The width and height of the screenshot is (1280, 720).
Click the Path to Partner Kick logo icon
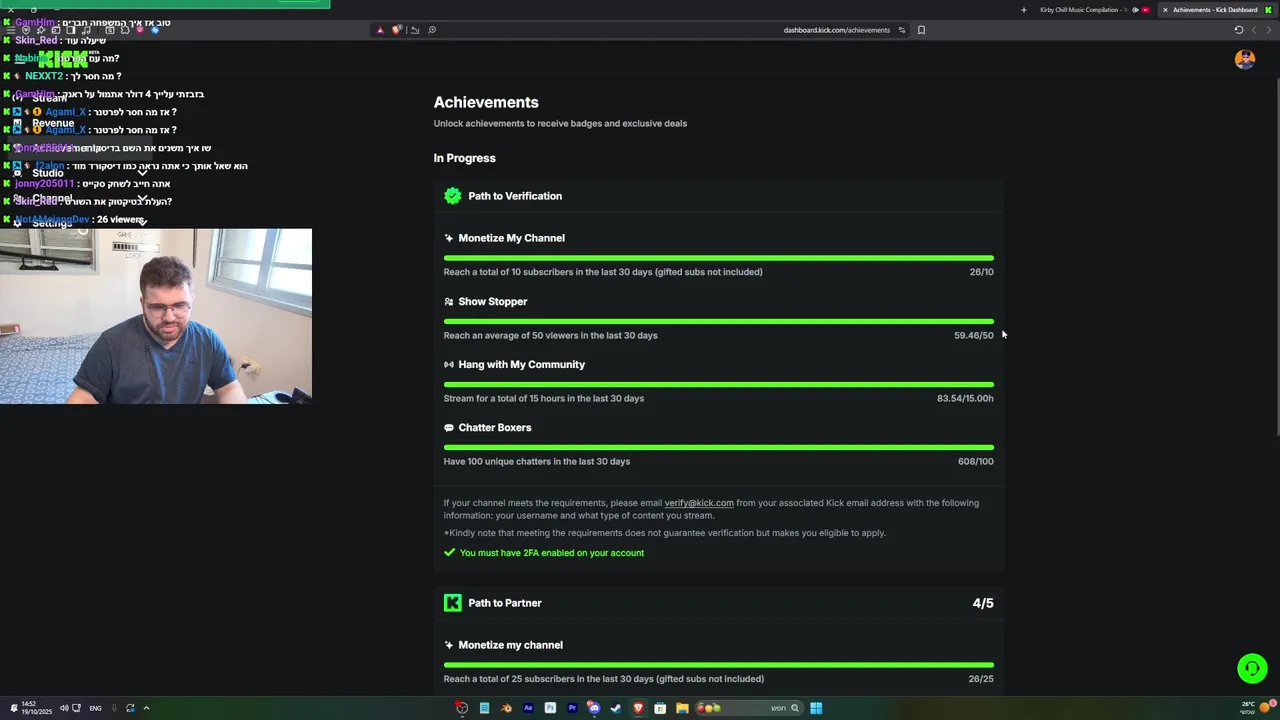[x=453, y=603]
